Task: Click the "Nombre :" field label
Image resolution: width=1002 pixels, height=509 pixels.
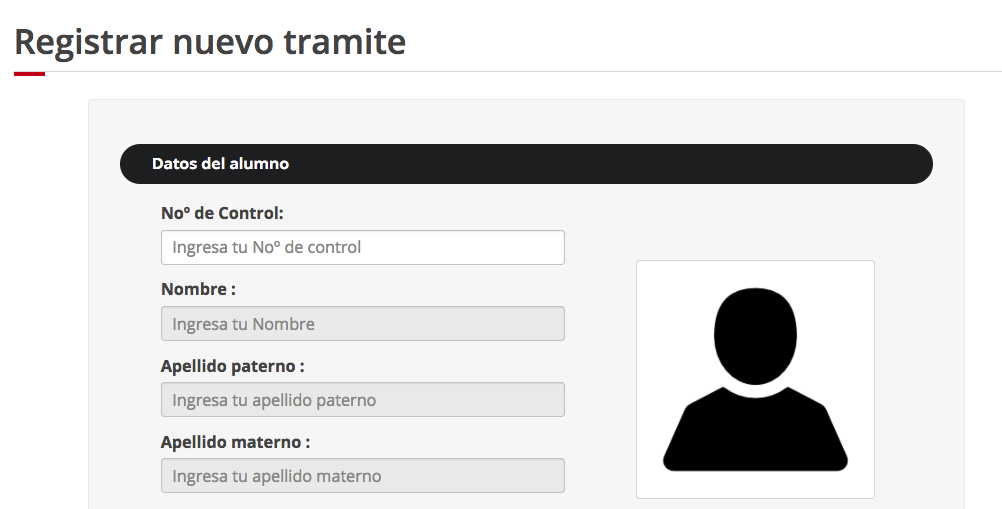Action: (198, 289)
